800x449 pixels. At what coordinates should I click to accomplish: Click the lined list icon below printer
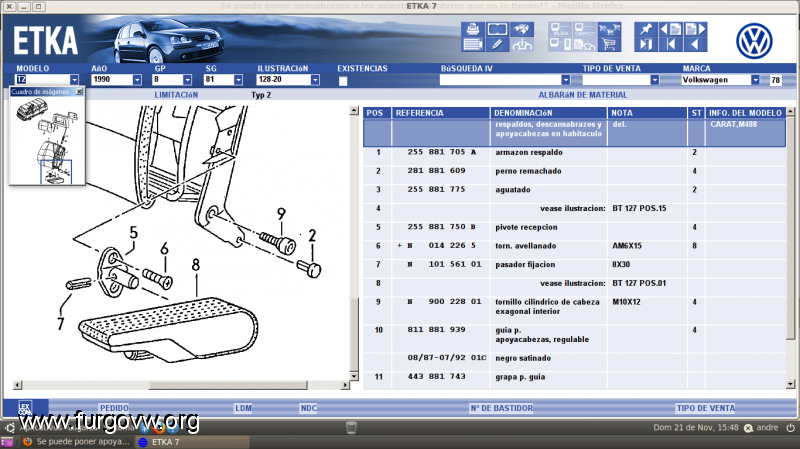473,44
